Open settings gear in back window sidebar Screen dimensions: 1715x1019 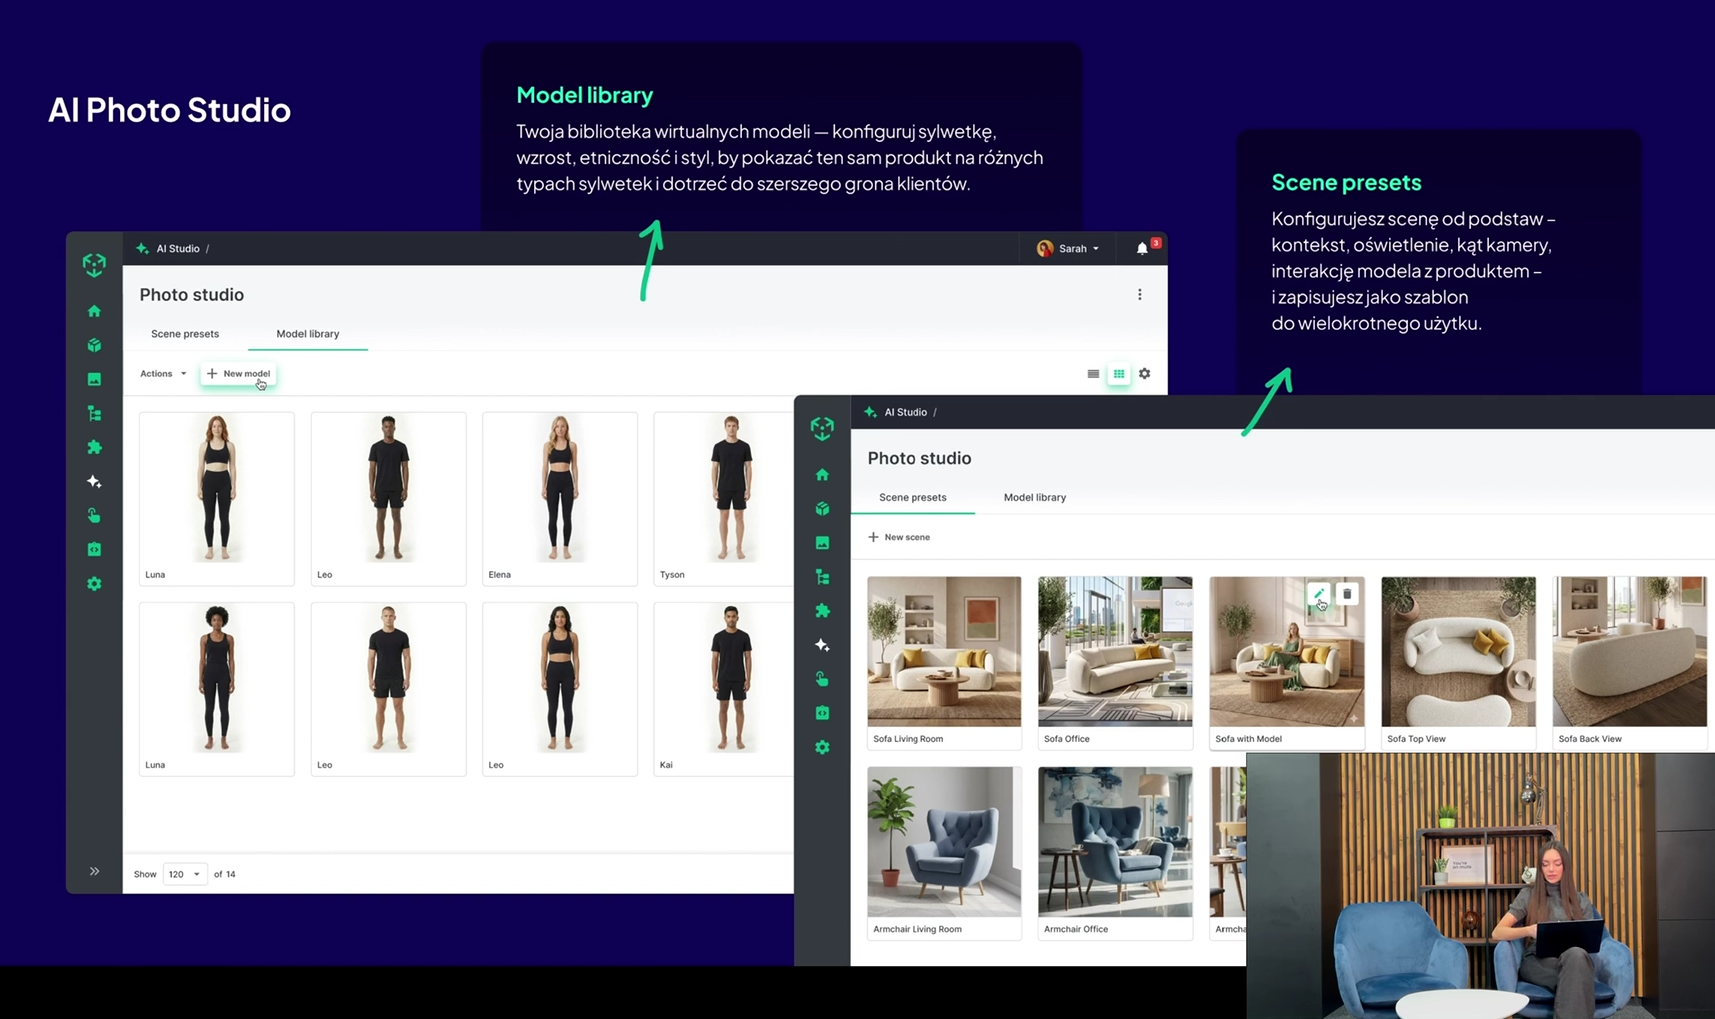point(94,583)
